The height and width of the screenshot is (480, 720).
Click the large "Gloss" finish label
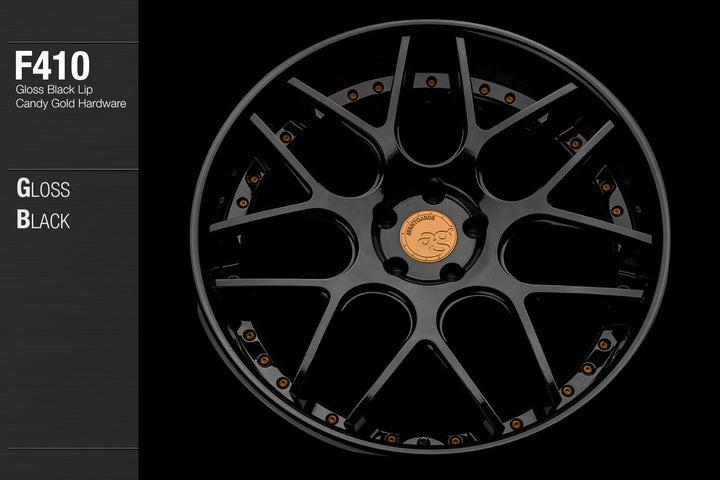point(43,188)
